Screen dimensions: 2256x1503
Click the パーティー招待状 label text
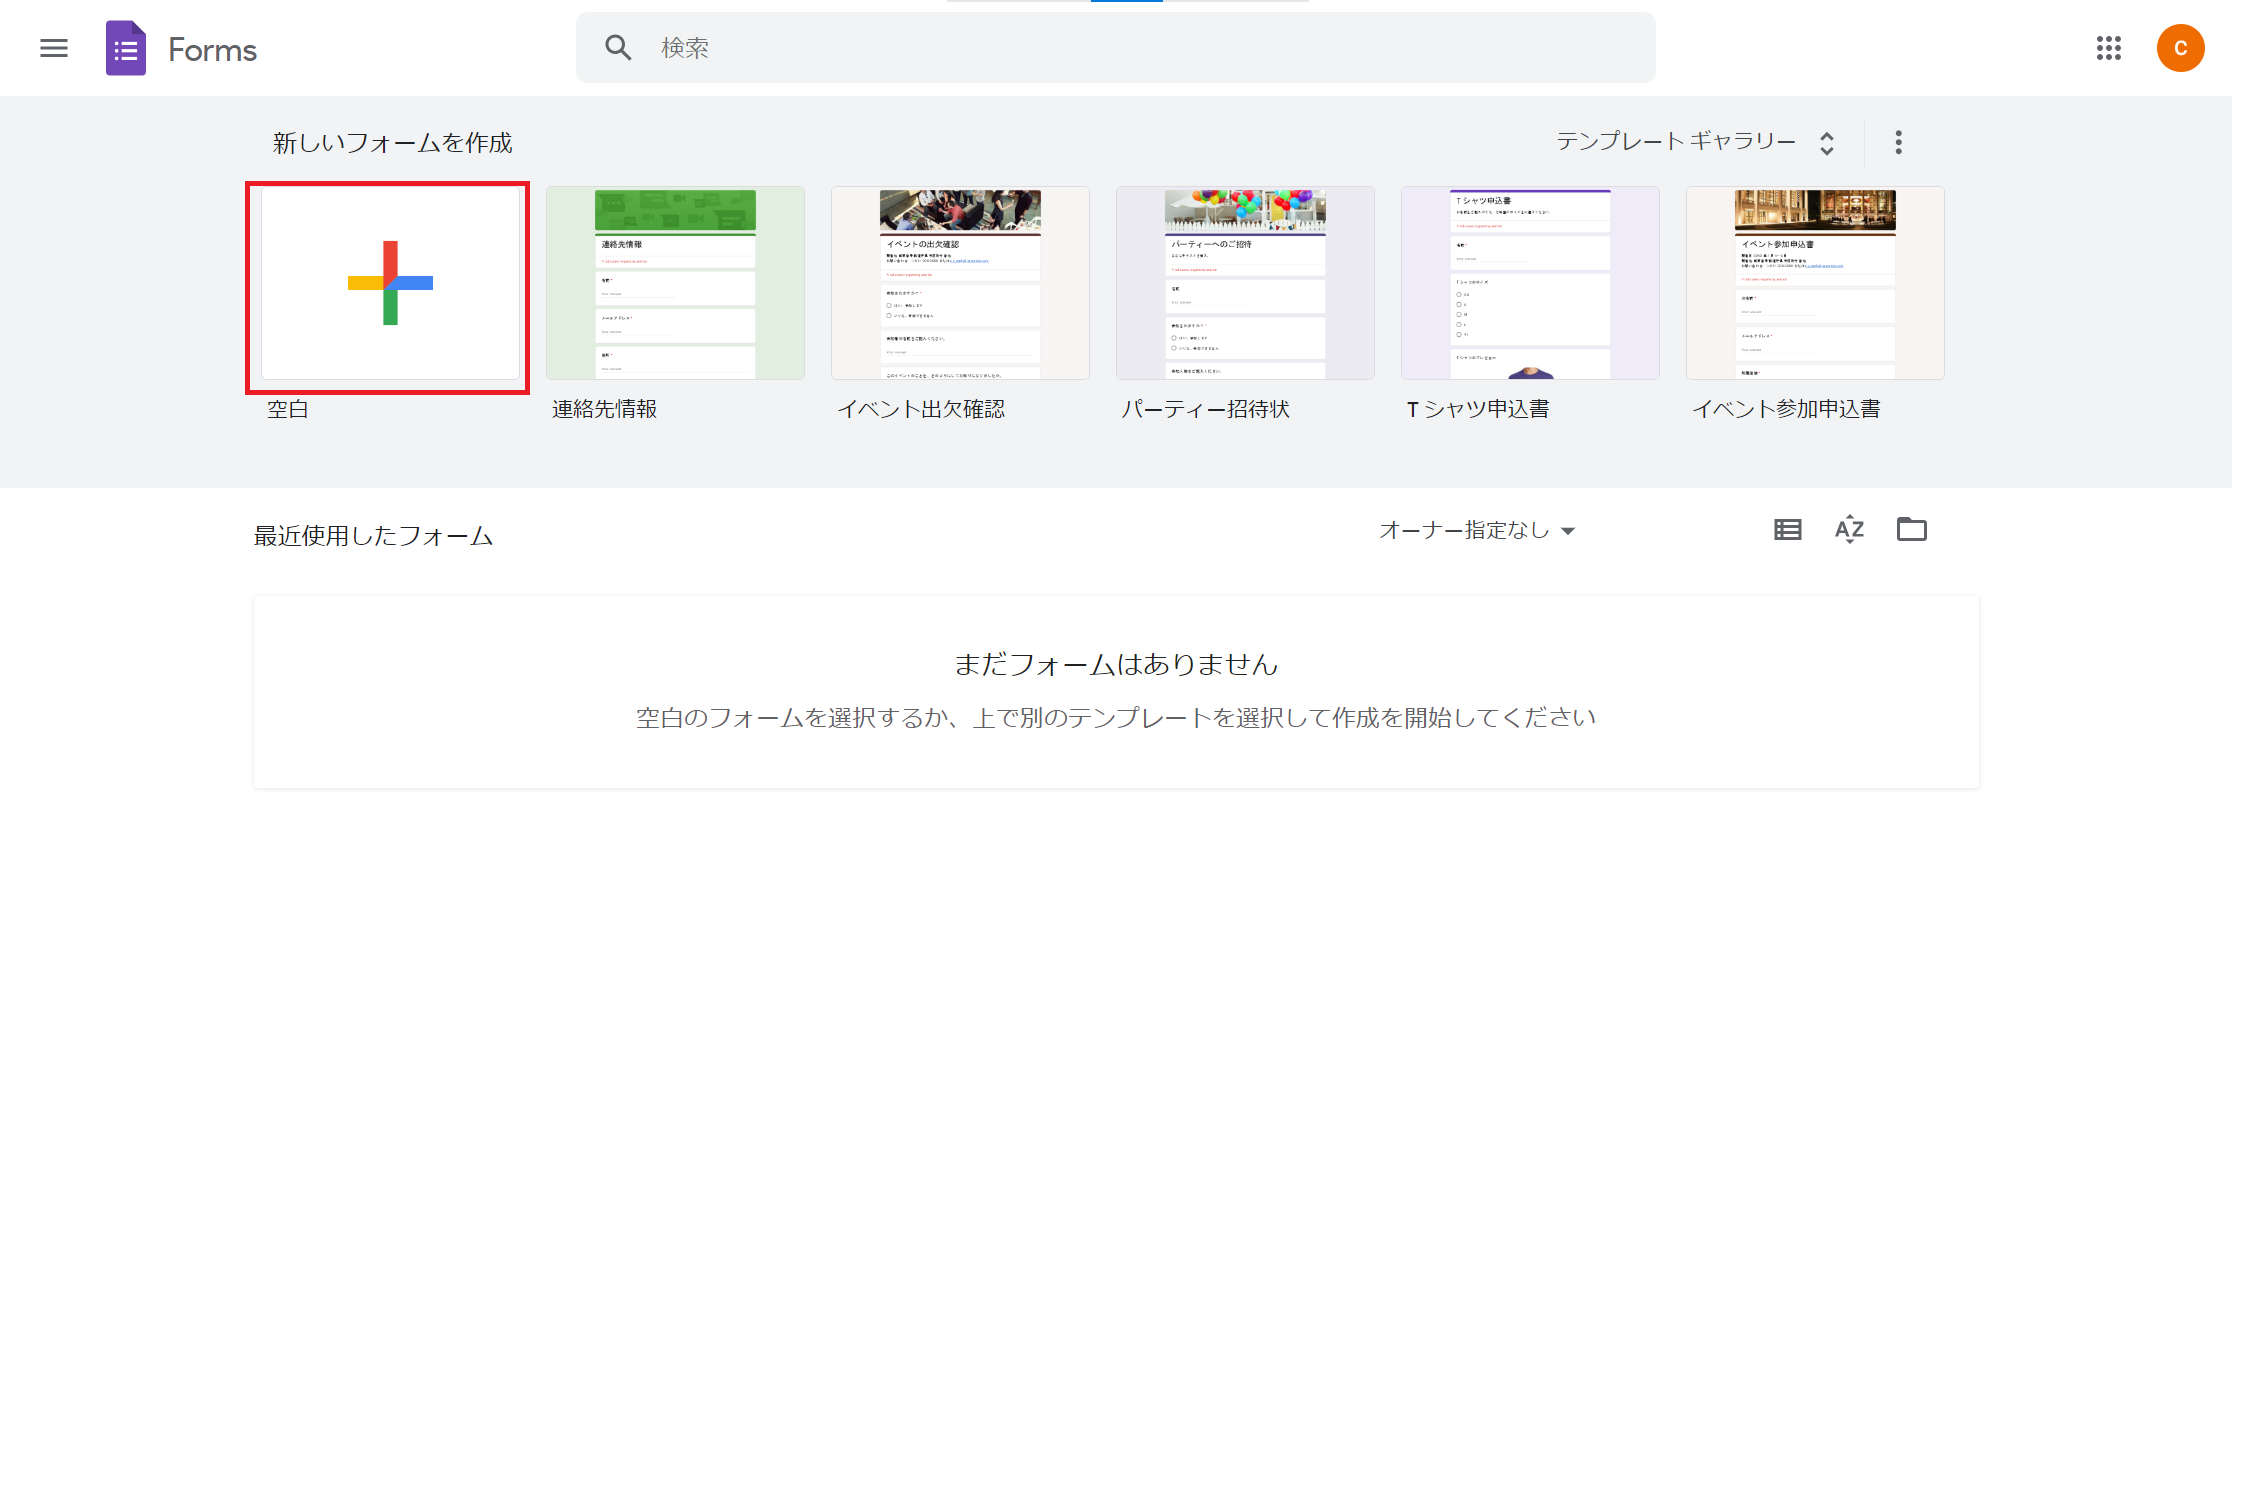[x=1205, y=409]
